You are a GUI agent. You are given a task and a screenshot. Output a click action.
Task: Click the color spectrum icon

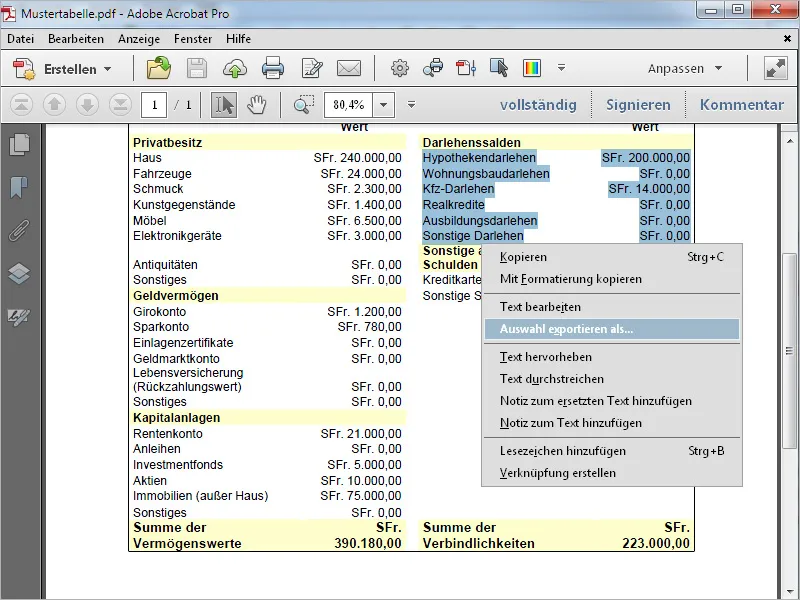pyautogui.click(x=532, y=68)
